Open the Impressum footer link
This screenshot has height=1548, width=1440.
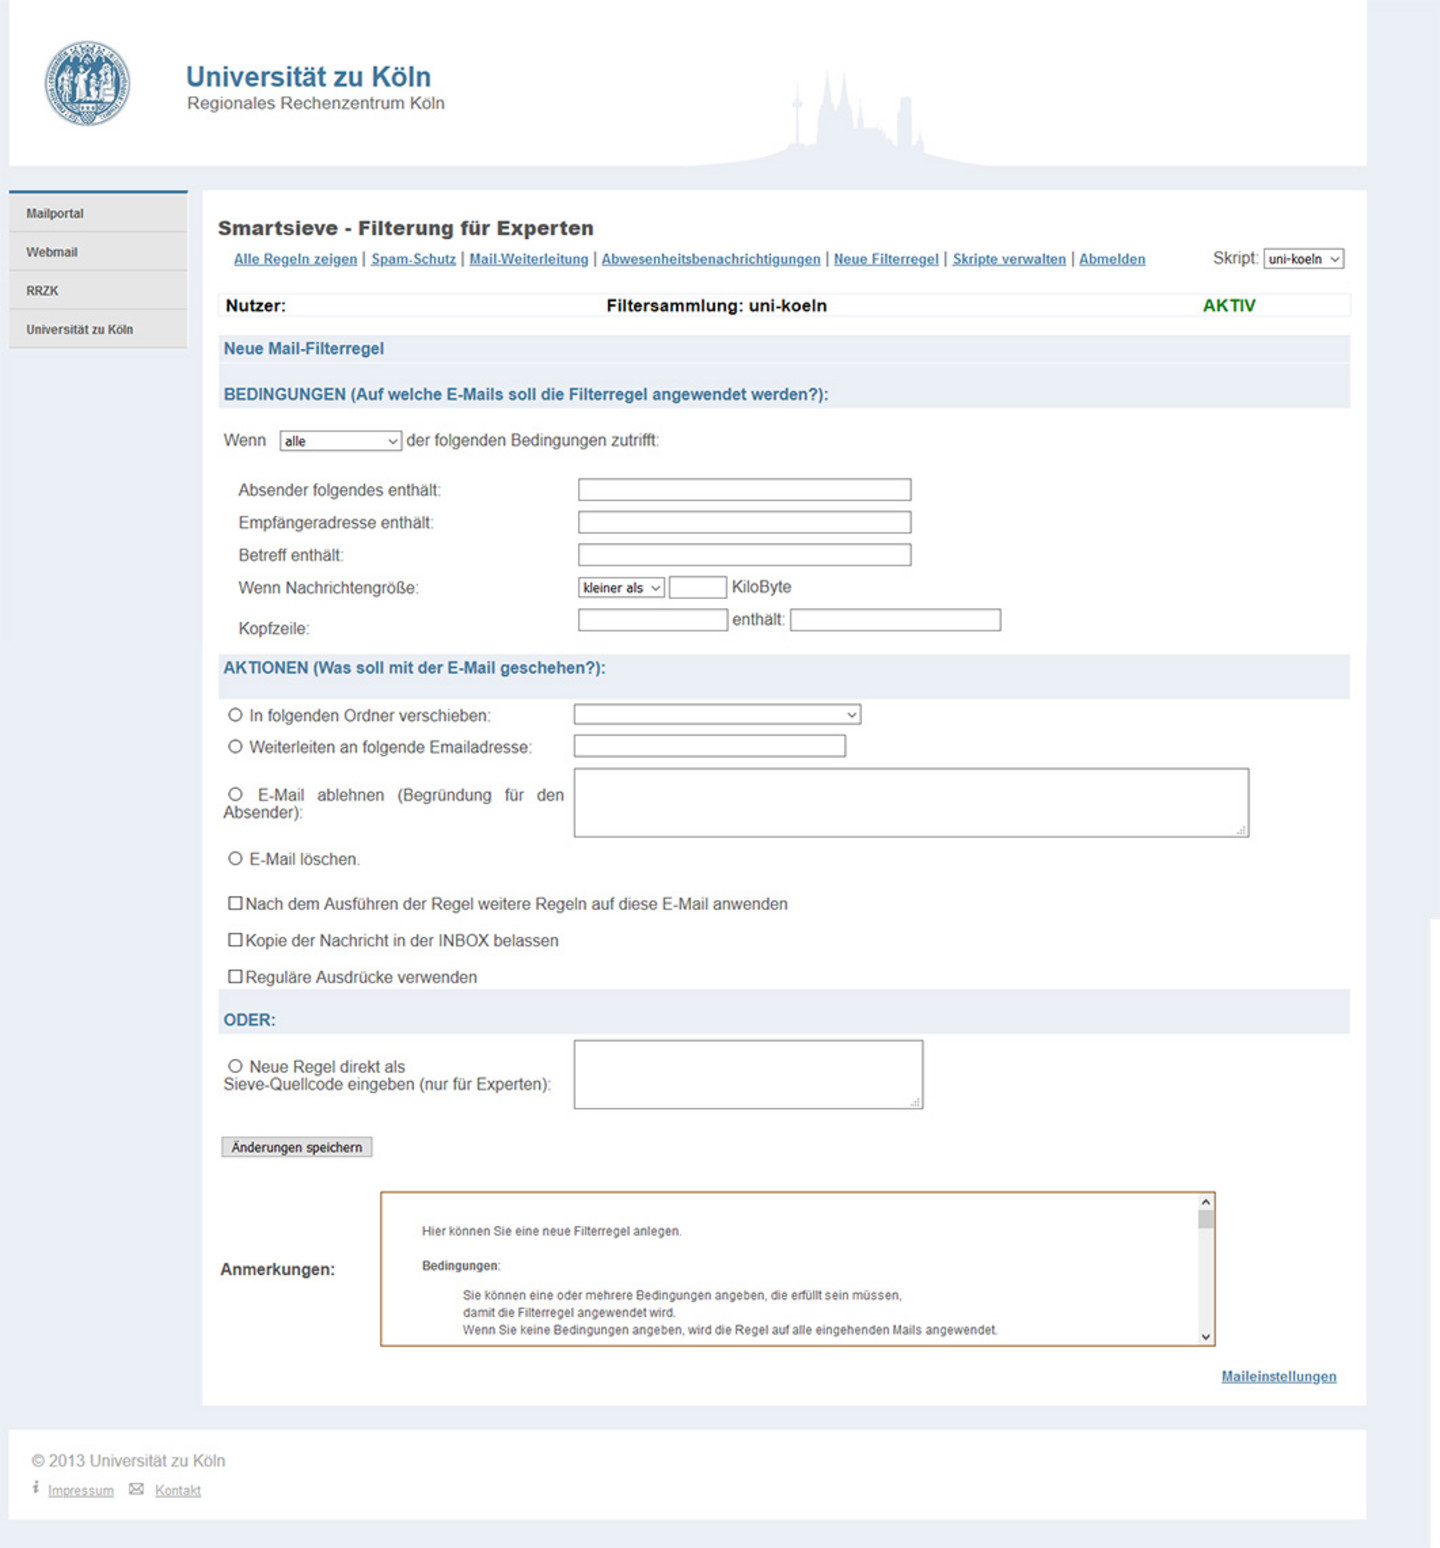(81, 1490)
